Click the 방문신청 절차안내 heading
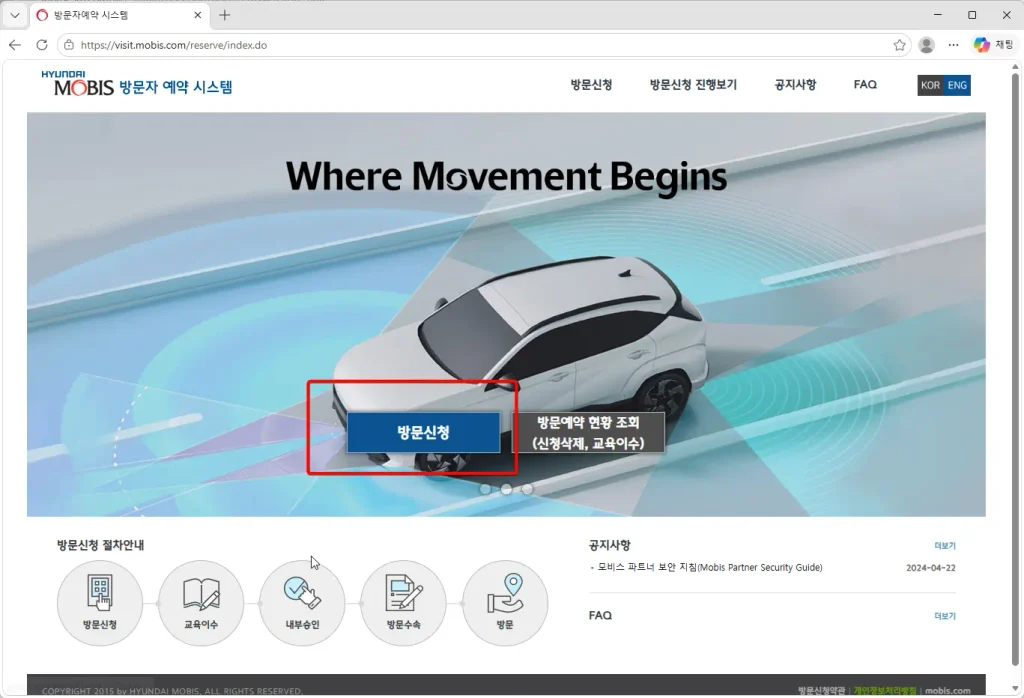1024x698 pixels. click(101, 545)
